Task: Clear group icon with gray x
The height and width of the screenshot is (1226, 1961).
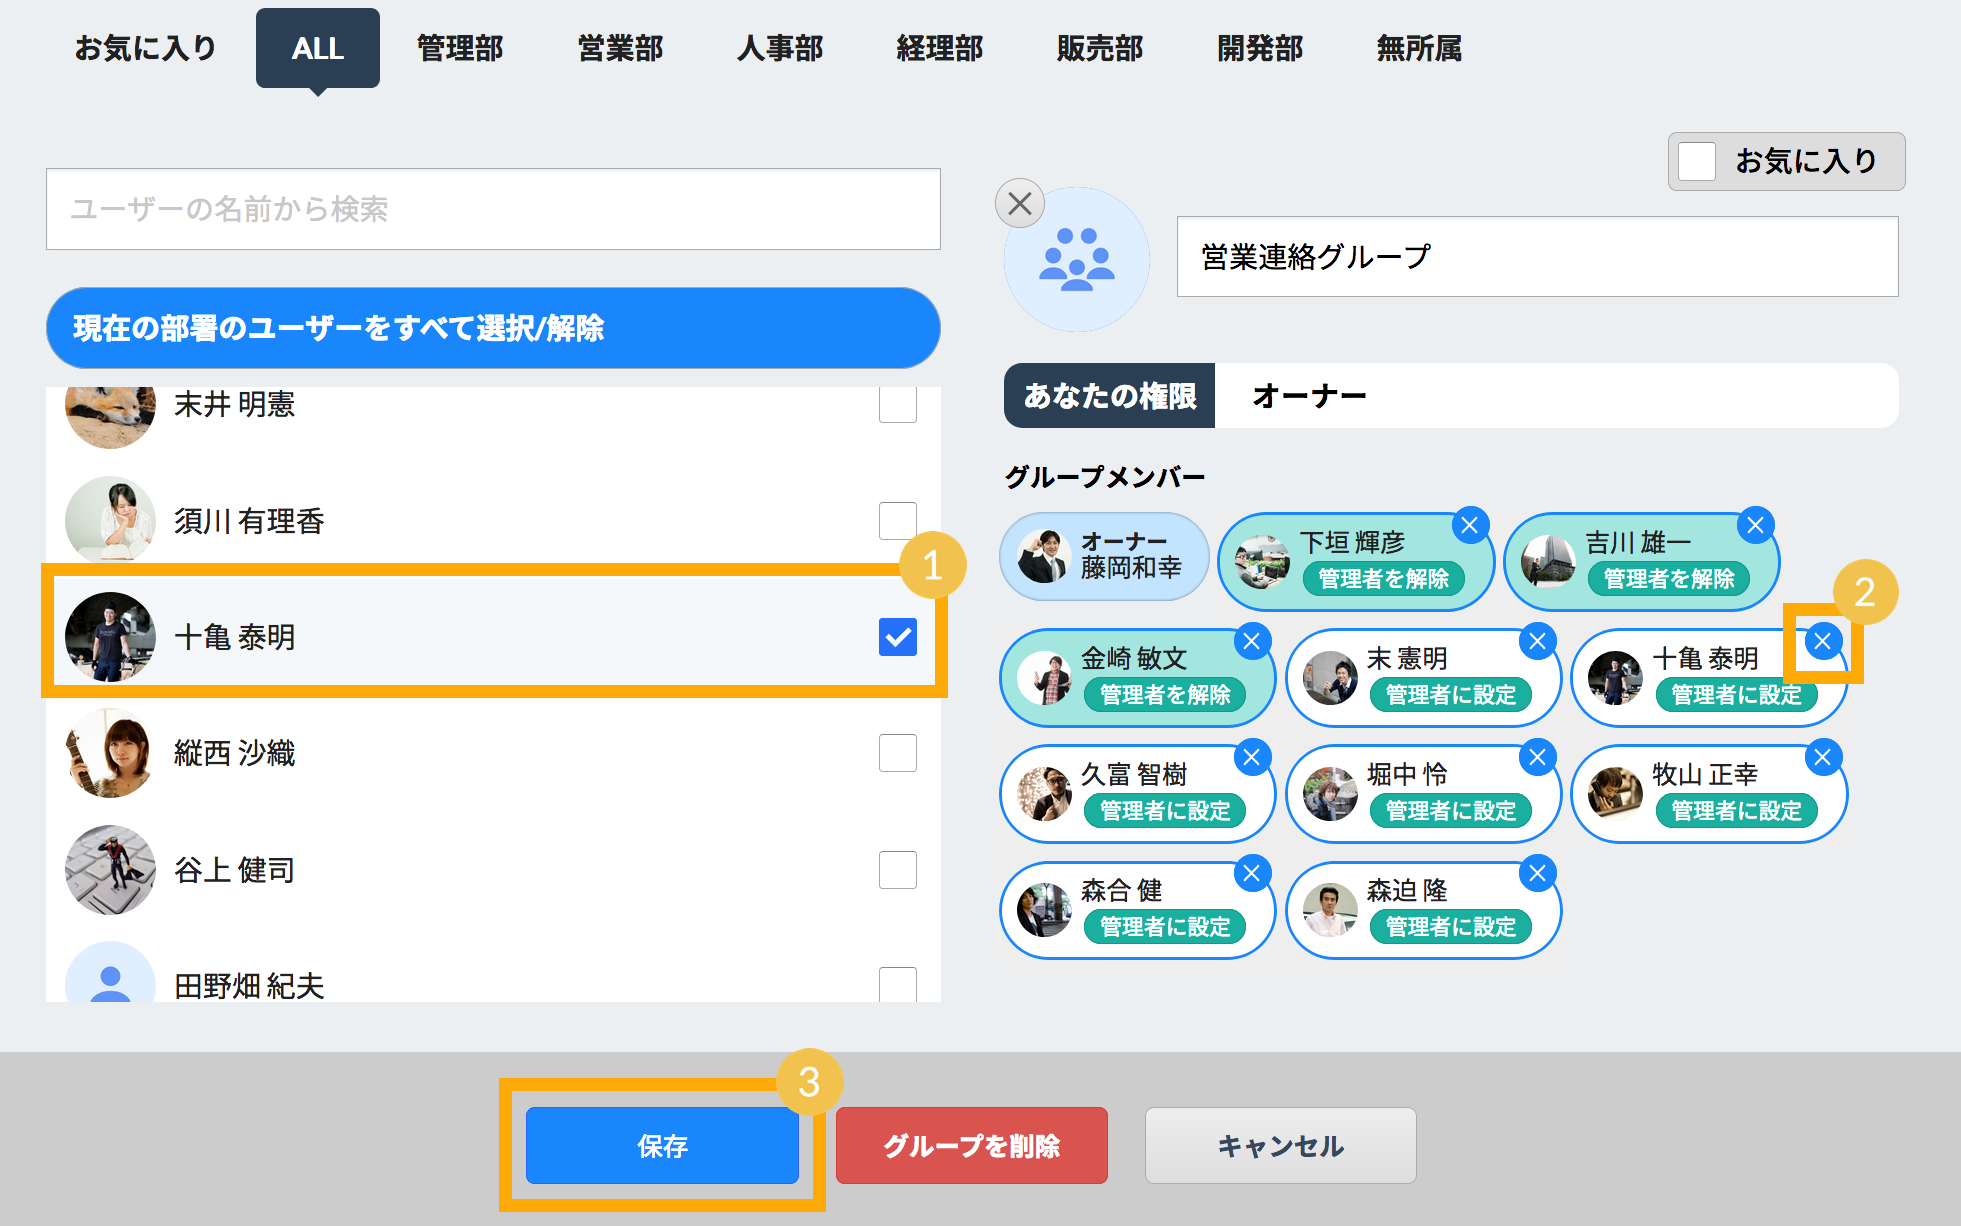Action: coord(1020,204)
